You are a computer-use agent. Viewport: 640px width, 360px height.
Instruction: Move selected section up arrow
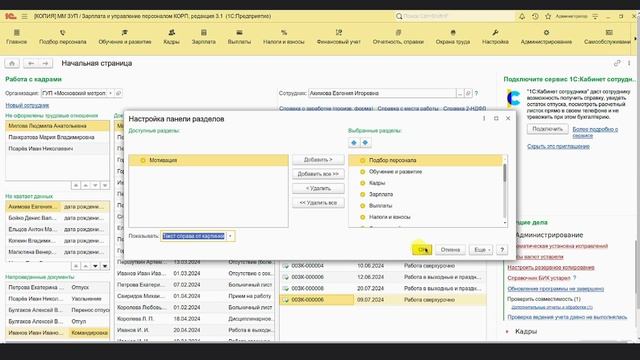(x=354, y=142)
